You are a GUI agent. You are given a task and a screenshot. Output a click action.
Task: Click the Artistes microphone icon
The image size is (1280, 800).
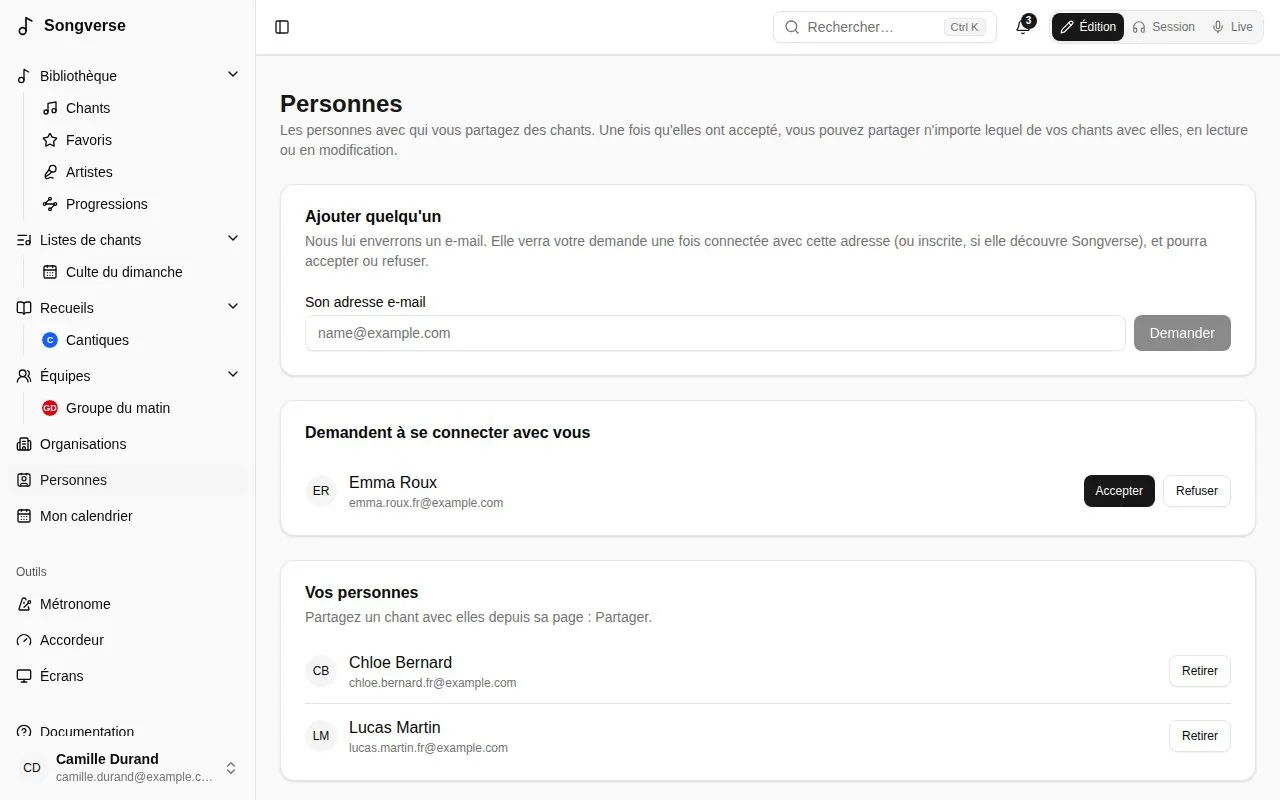(x=50, y=172)
